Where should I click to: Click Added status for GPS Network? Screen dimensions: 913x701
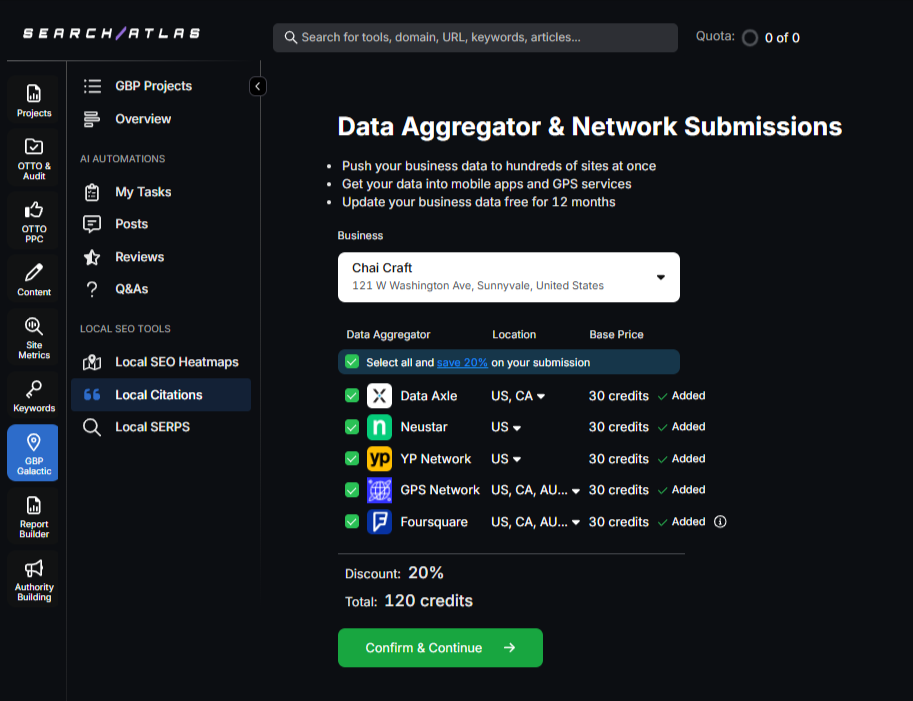point(682,490)
